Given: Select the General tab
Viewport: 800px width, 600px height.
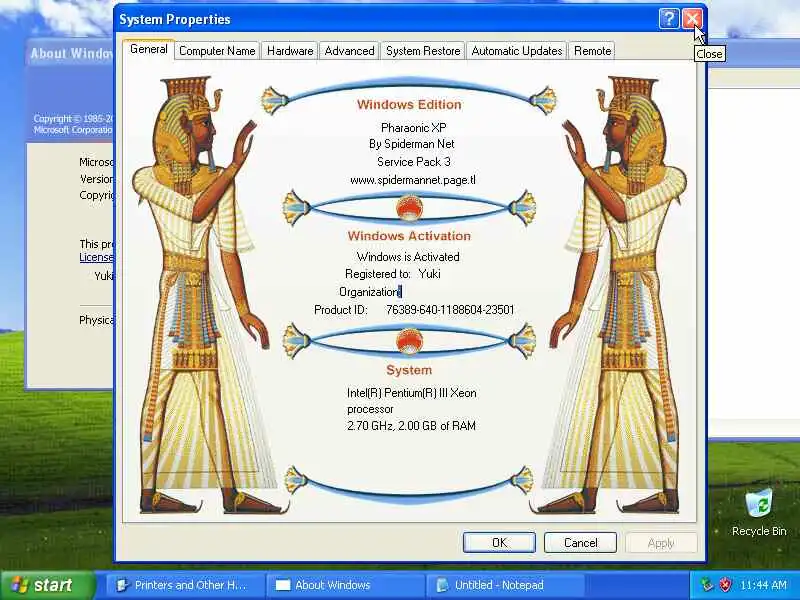Looking at the screenshot, I should pyautogui.click(x=148, y=49).
